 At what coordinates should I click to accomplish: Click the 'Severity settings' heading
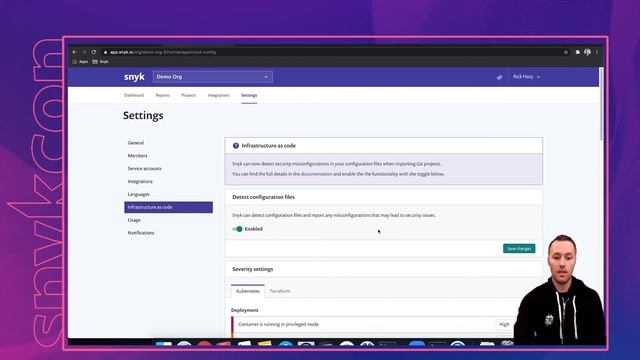click(253, 269)
